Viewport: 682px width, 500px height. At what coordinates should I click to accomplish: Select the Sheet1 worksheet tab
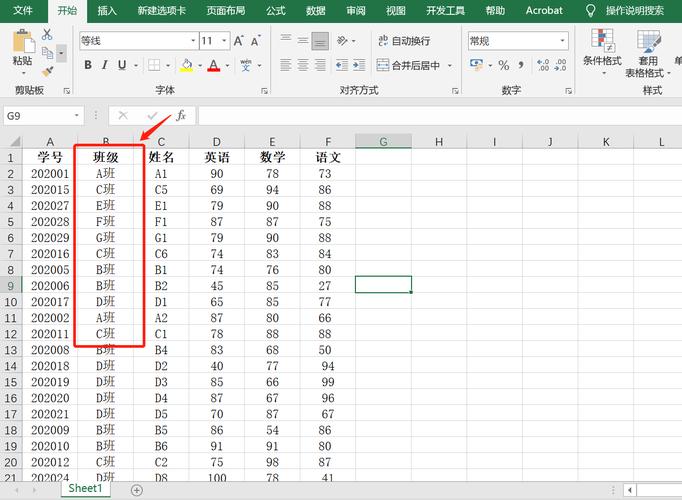[x=84, y=489]
